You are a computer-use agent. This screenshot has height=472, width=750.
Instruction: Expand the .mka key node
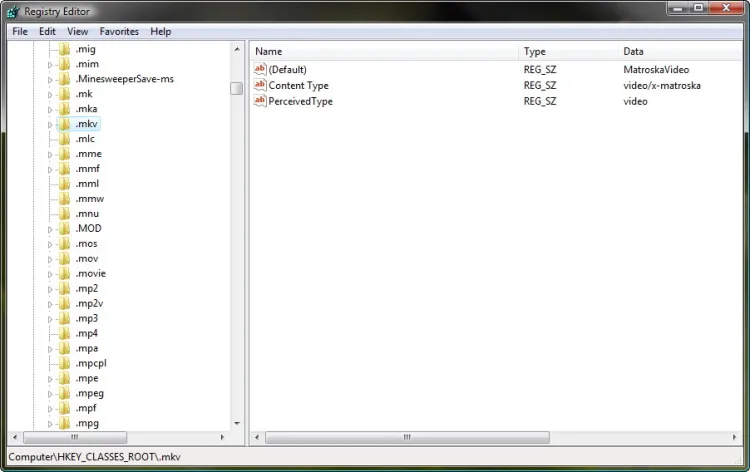50,109
